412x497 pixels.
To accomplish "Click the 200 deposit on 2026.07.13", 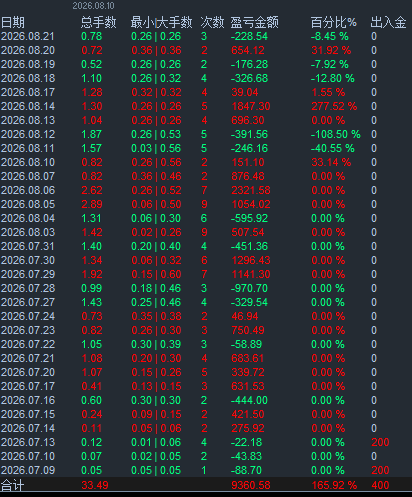I will pyautogui.click(x=380, y=442).
